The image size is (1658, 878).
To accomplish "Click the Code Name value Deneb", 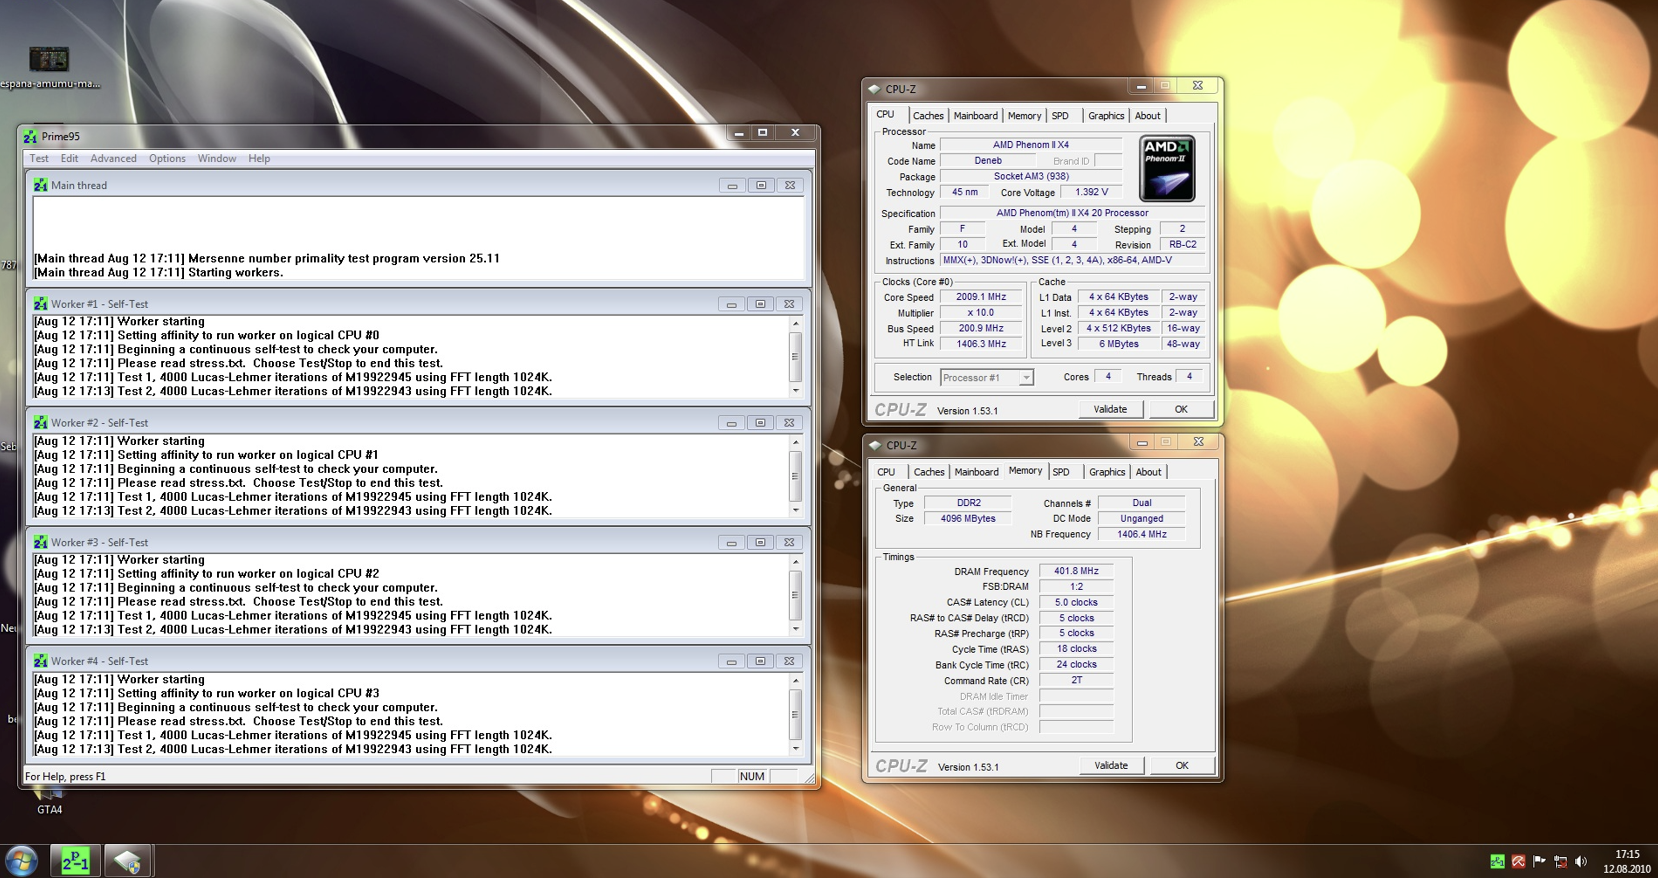I will point(988,161).
